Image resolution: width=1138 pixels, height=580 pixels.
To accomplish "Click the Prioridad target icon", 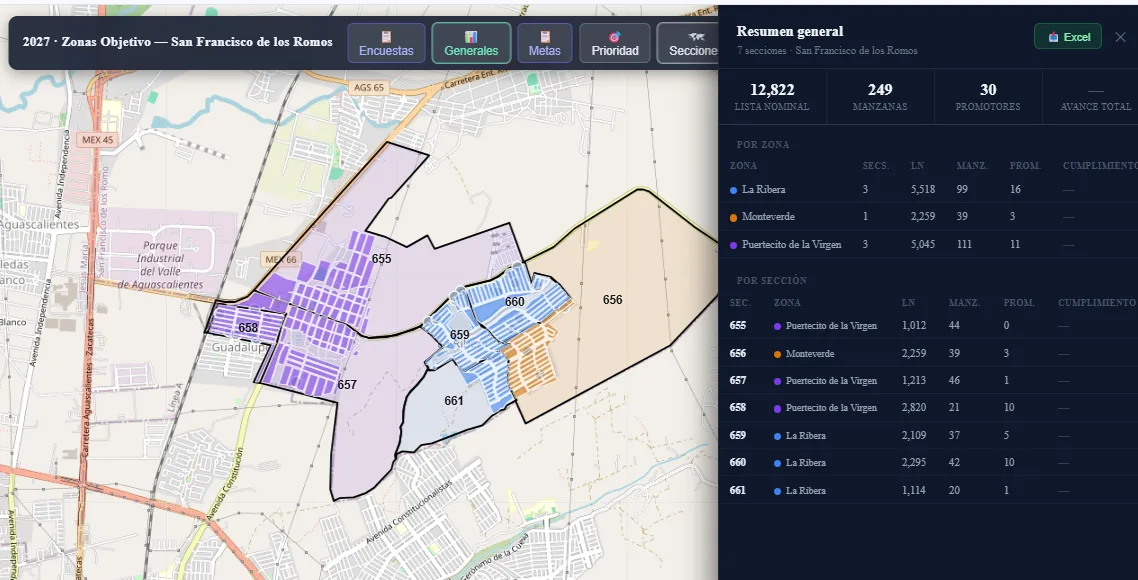I will click(615, 36).
